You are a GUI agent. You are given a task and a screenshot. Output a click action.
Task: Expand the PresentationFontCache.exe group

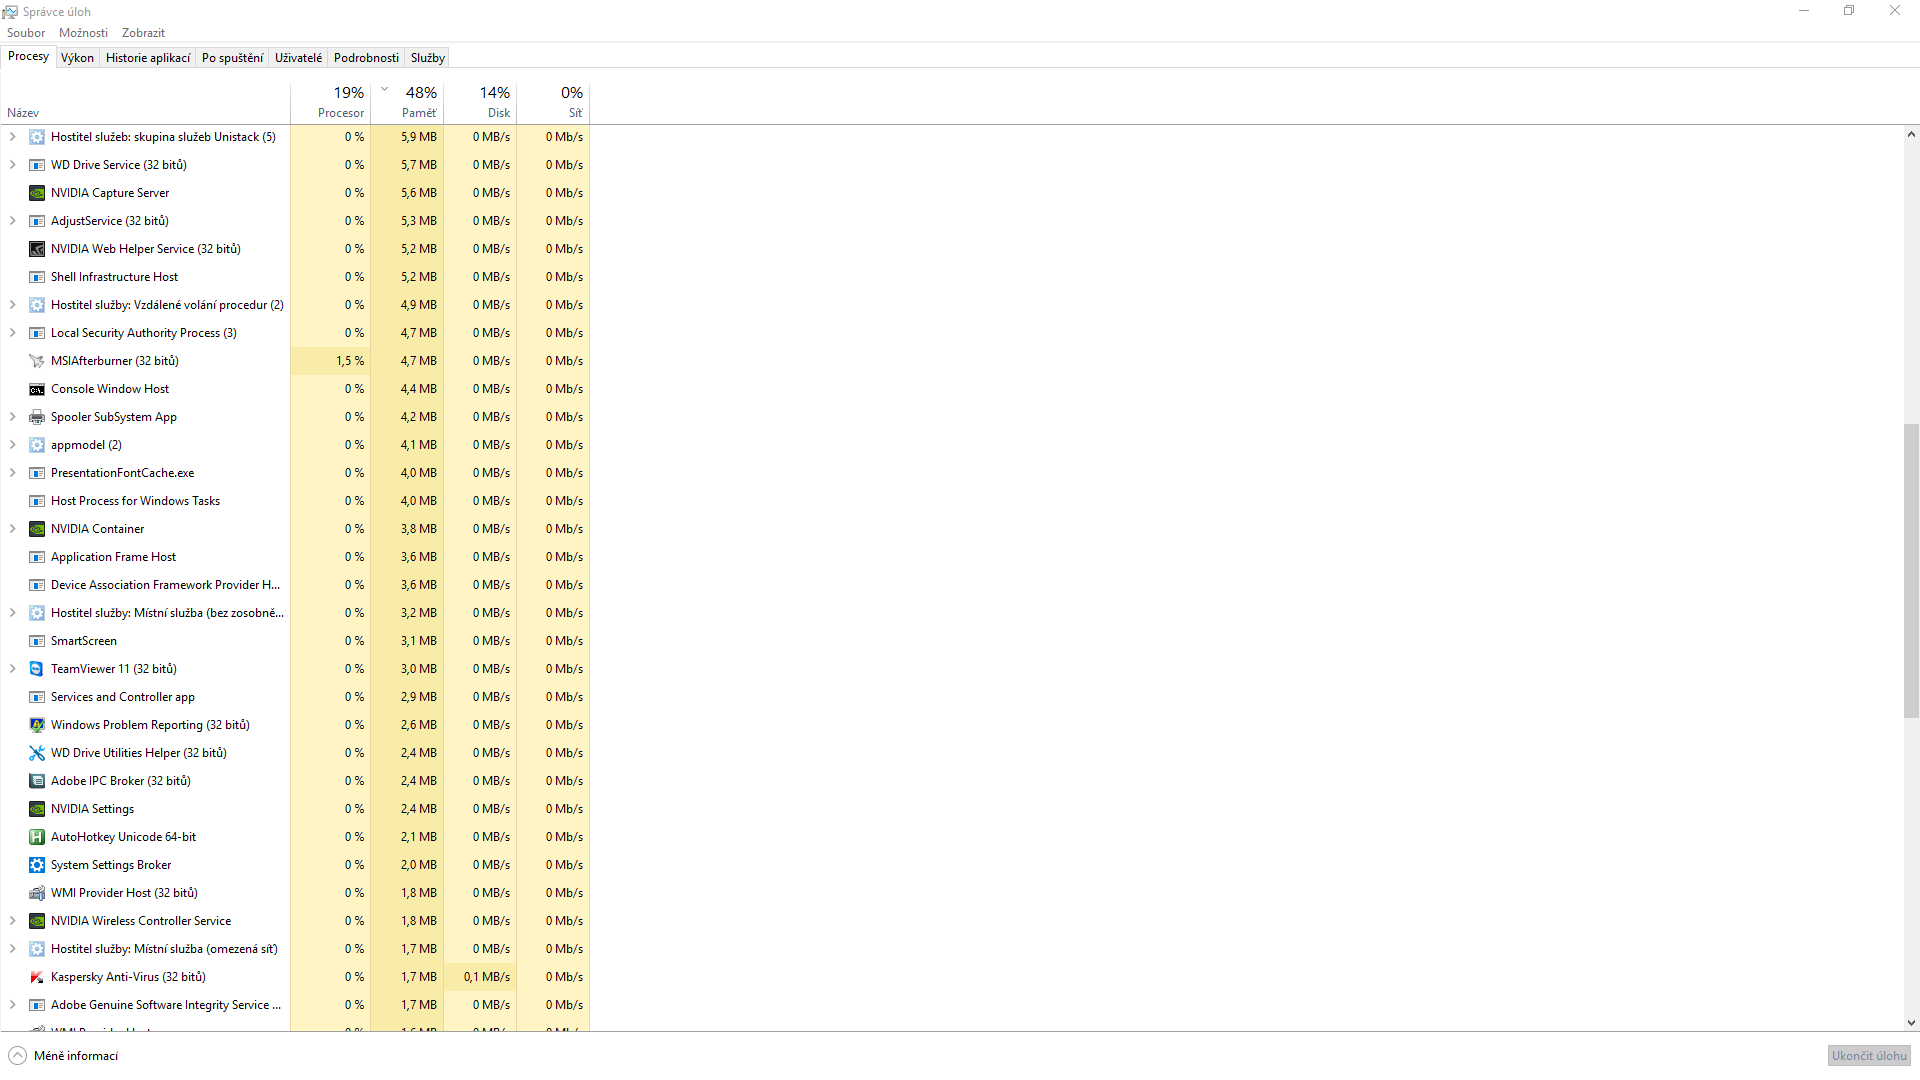(13, 473)
